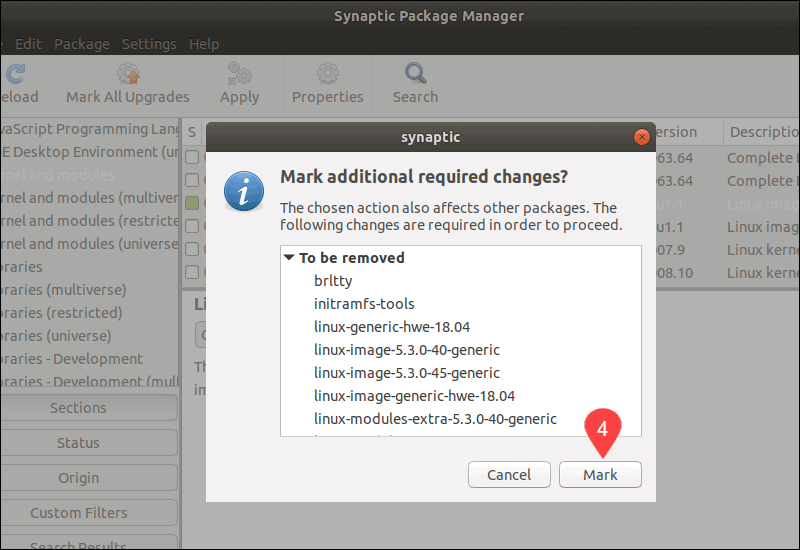This screenshot has width=800, height=550.
Task: Click the Search magnifier icon
Action: [415, 73]
